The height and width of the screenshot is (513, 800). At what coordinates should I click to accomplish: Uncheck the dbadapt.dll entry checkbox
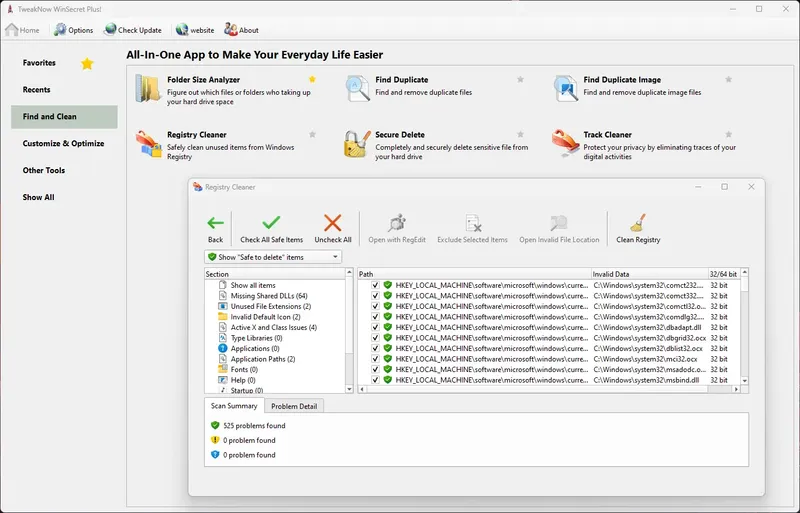(x=376, y=327)
